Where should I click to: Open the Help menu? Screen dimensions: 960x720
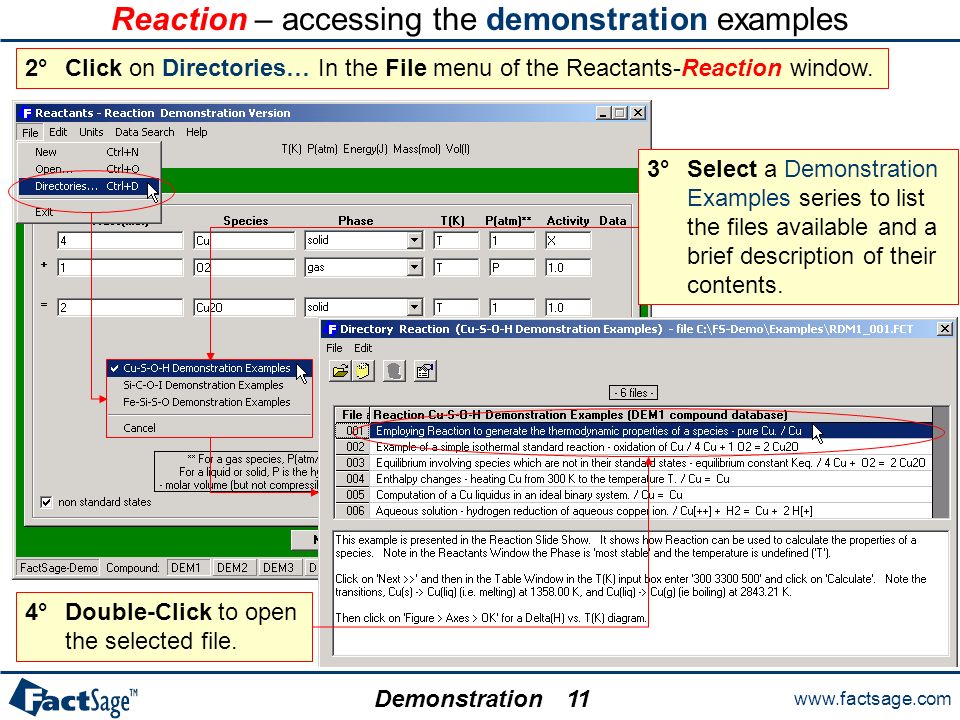coord(197,132)
